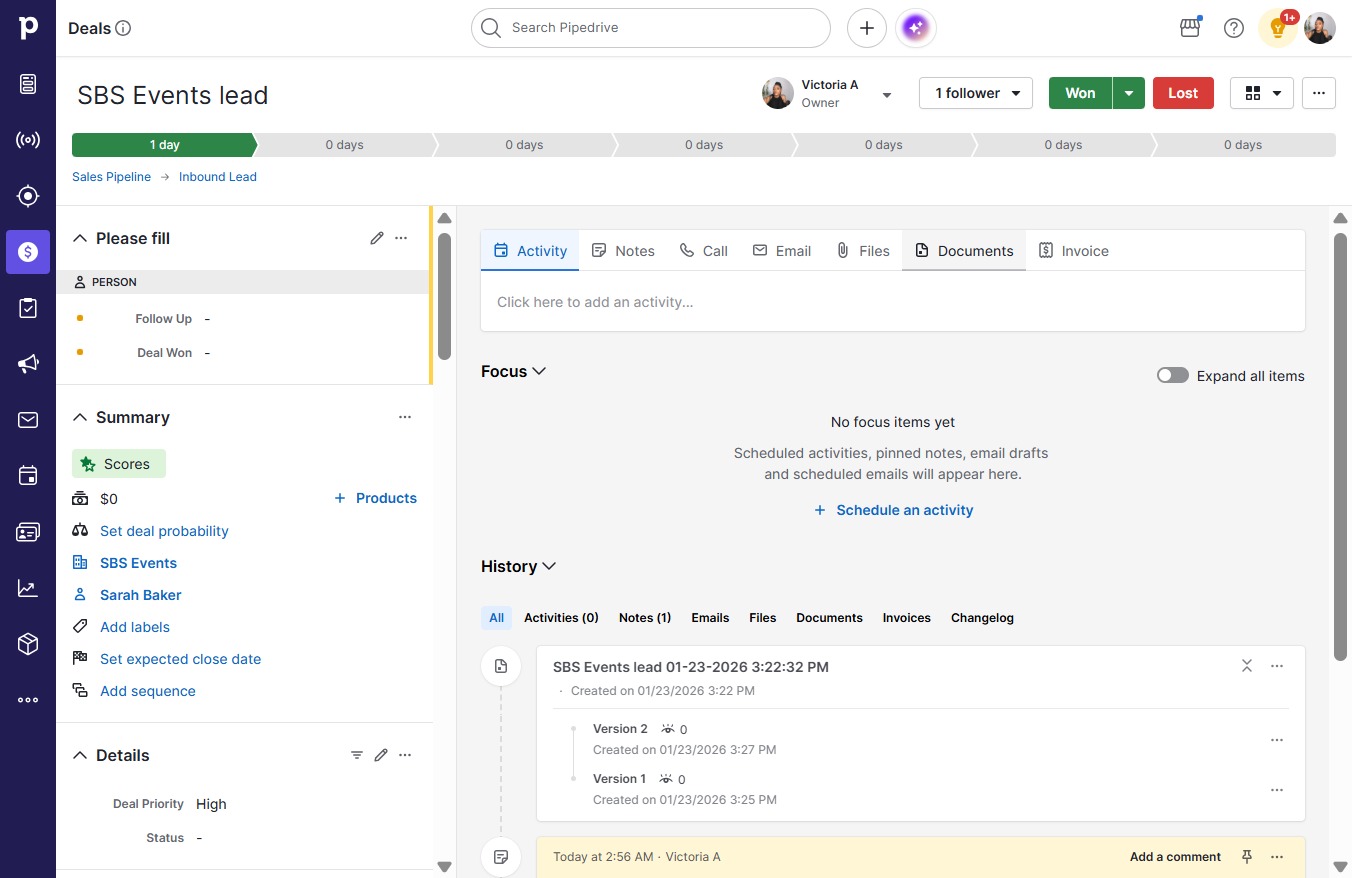
Task: Switch to the Email tab
Action: (x=782, y=251)
